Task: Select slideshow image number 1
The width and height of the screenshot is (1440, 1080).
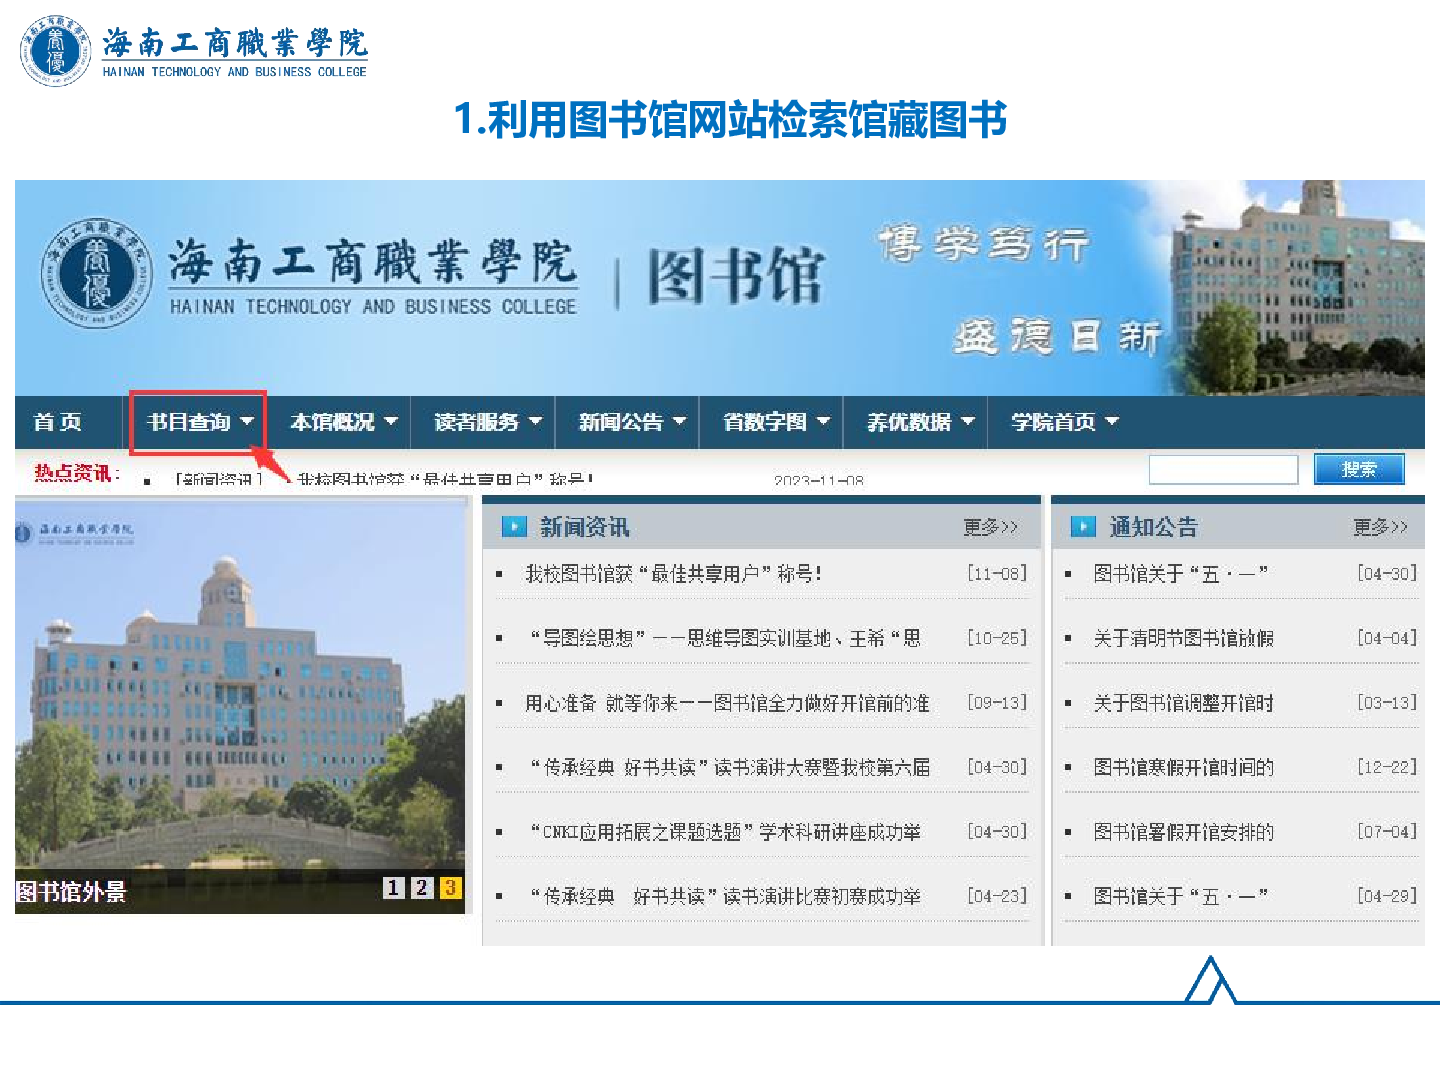Action: 394,888
